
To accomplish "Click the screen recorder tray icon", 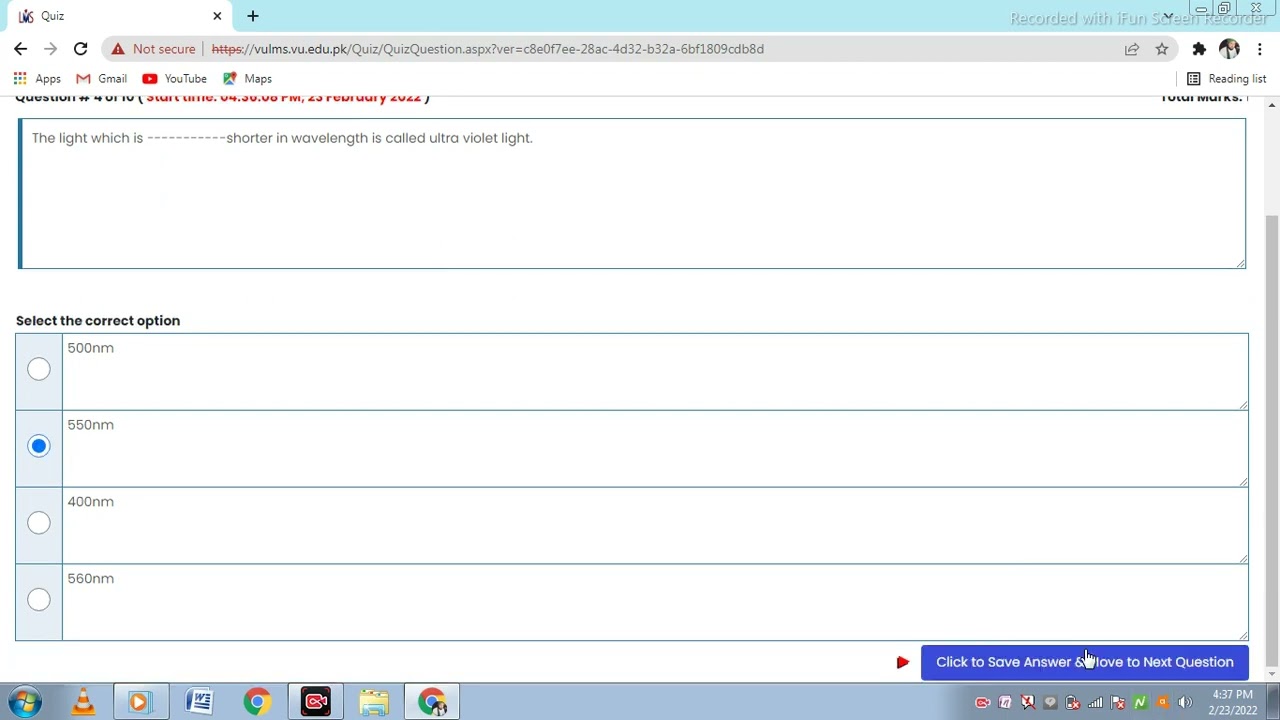I will (x=982, y=703).
